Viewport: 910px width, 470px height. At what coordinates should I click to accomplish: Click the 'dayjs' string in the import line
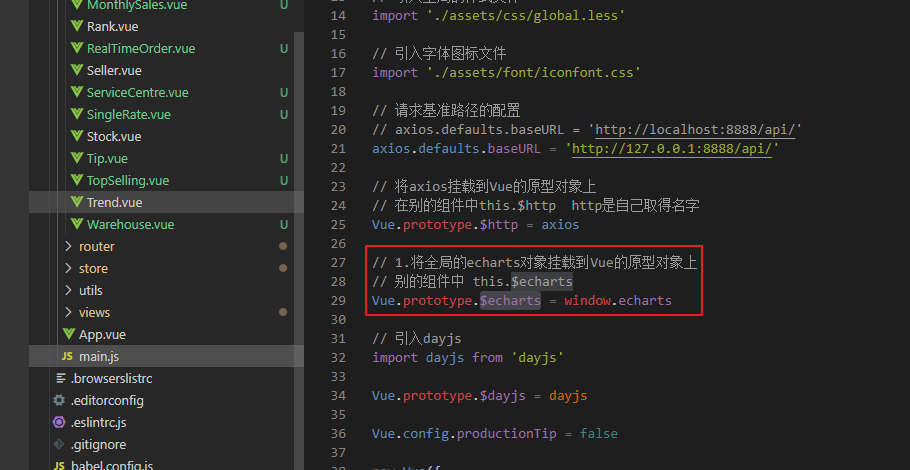tap(537, 357)
